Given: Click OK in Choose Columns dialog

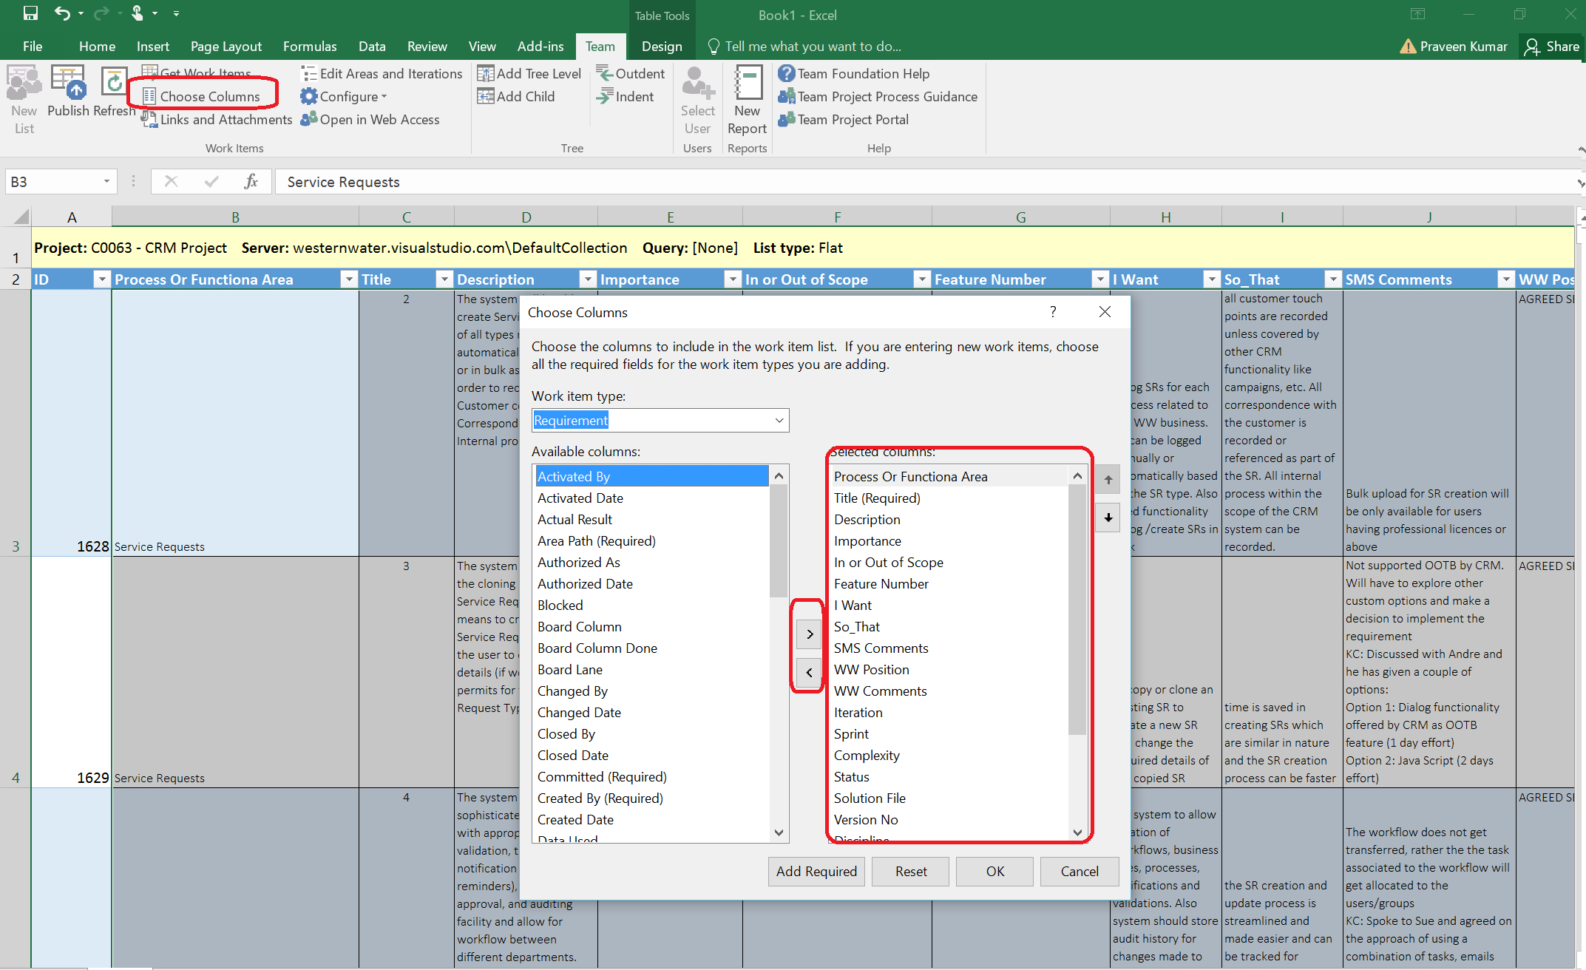Looking at the screenshot, I should point(995,871).
